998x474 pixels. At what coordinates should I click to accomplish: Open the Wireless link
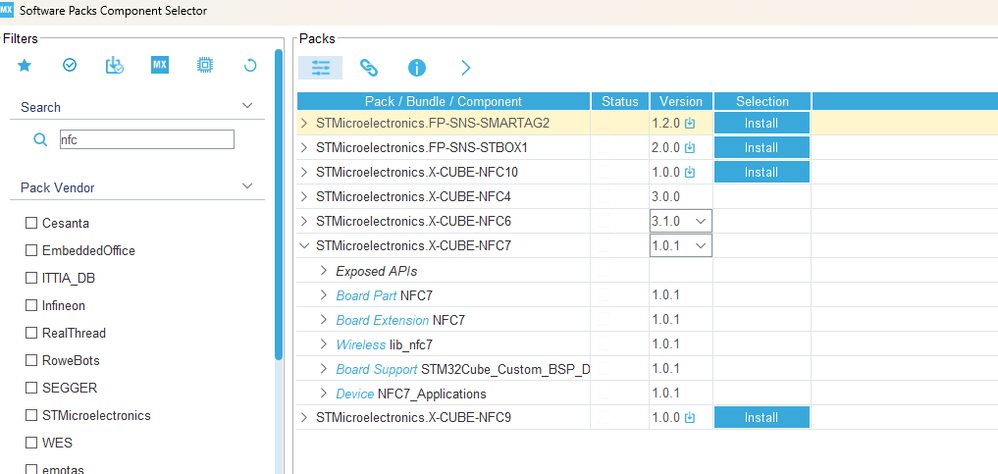click(x=361, y=344)
